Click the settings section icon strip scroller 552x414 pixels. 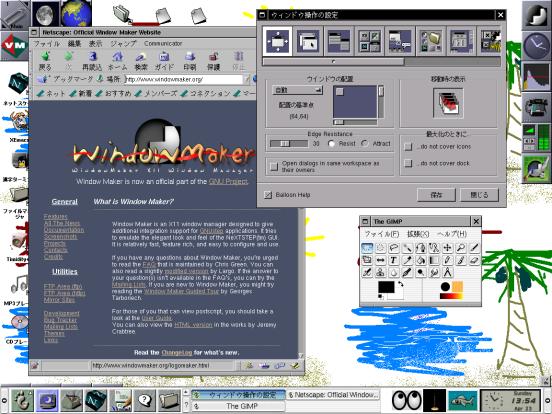[333, 62]
